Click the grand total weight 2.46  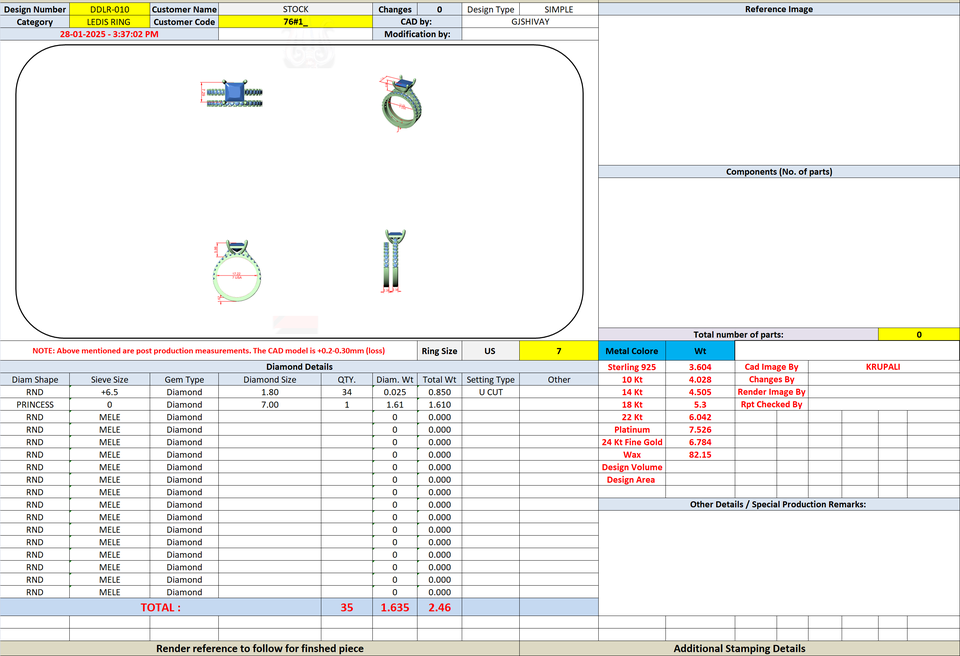(x=440, y=608)
